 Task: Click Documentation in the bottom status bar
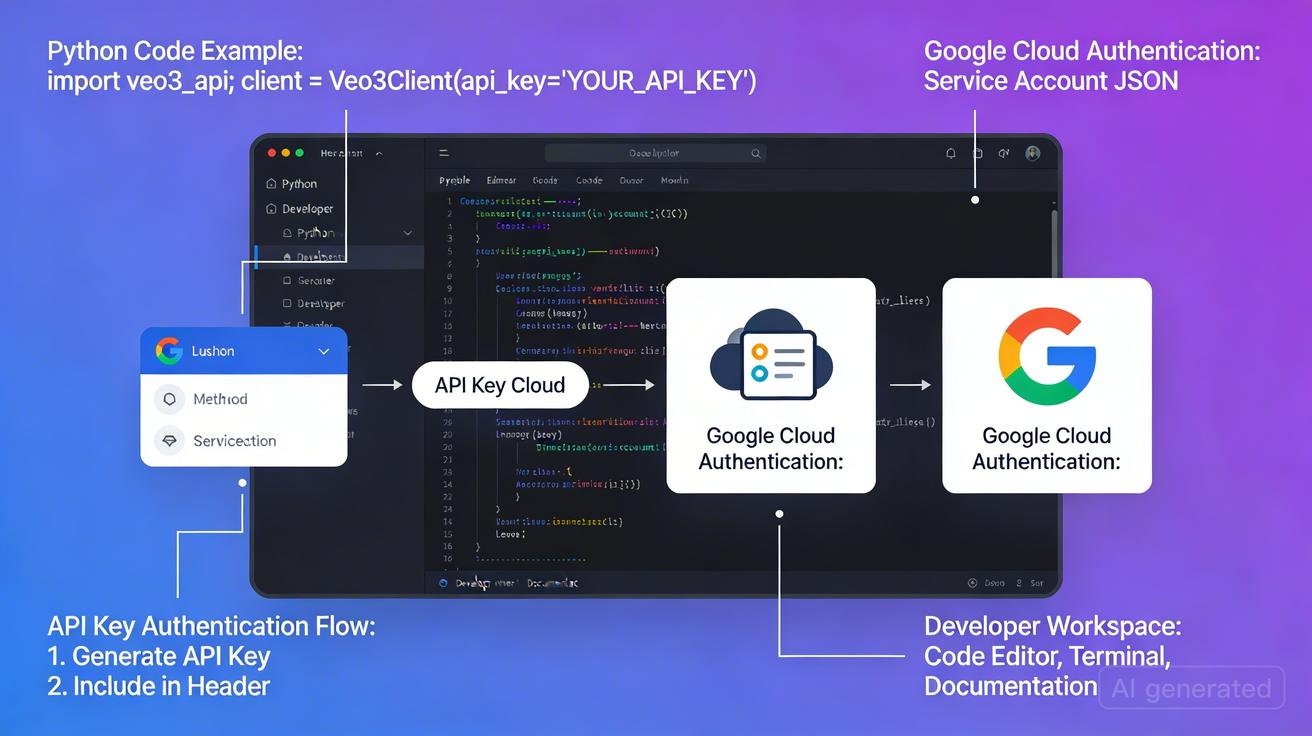(553, 583)
